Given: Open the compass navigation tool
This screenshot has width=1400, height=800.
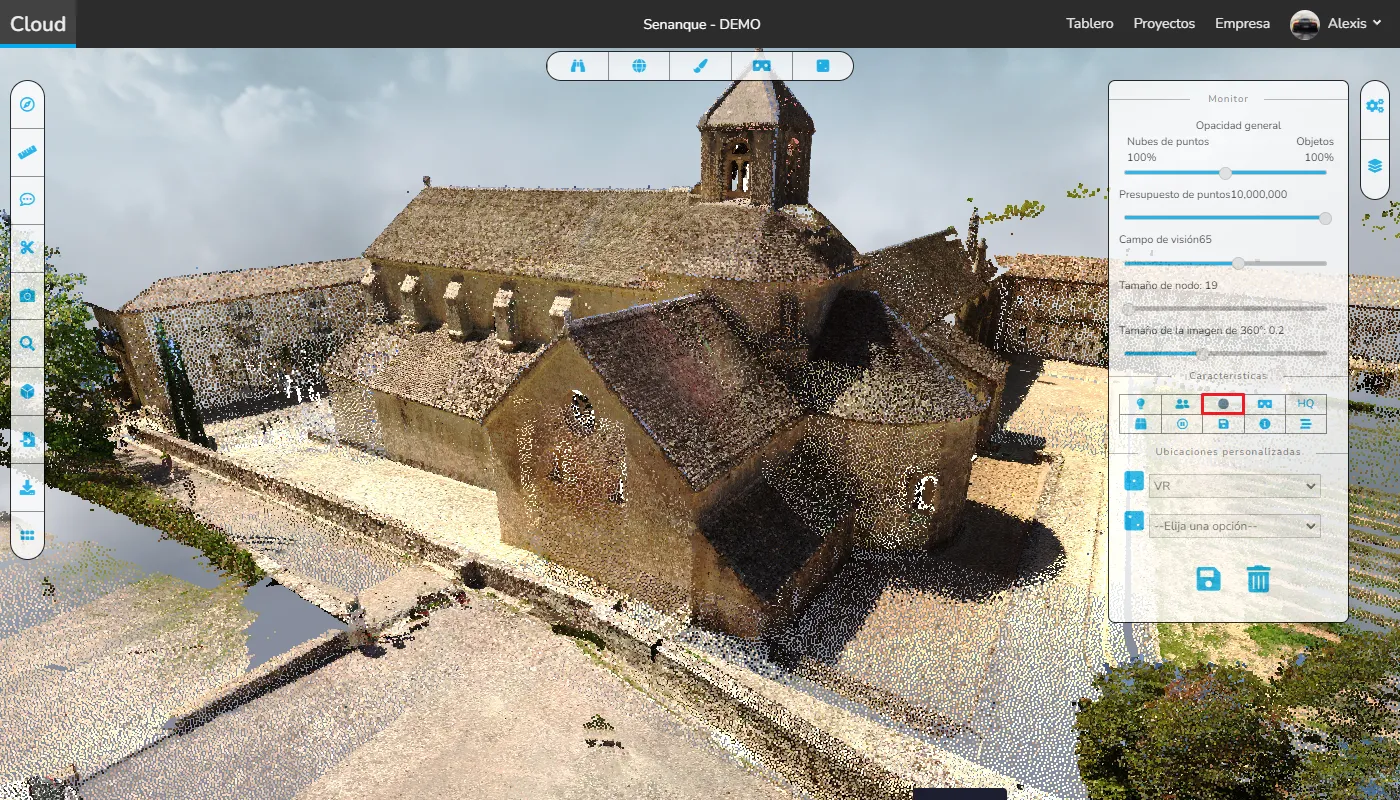Looking at the screenshot, I should 27,104.
